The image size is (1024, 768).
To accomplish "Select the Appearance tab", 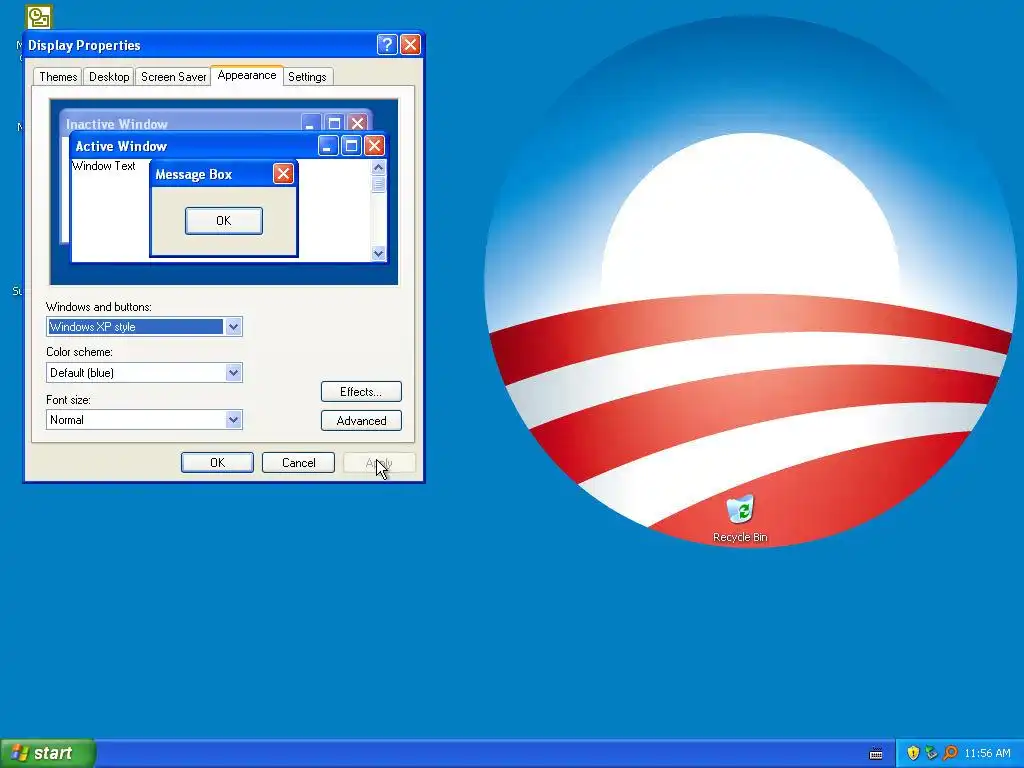I will tap(247, 75).
